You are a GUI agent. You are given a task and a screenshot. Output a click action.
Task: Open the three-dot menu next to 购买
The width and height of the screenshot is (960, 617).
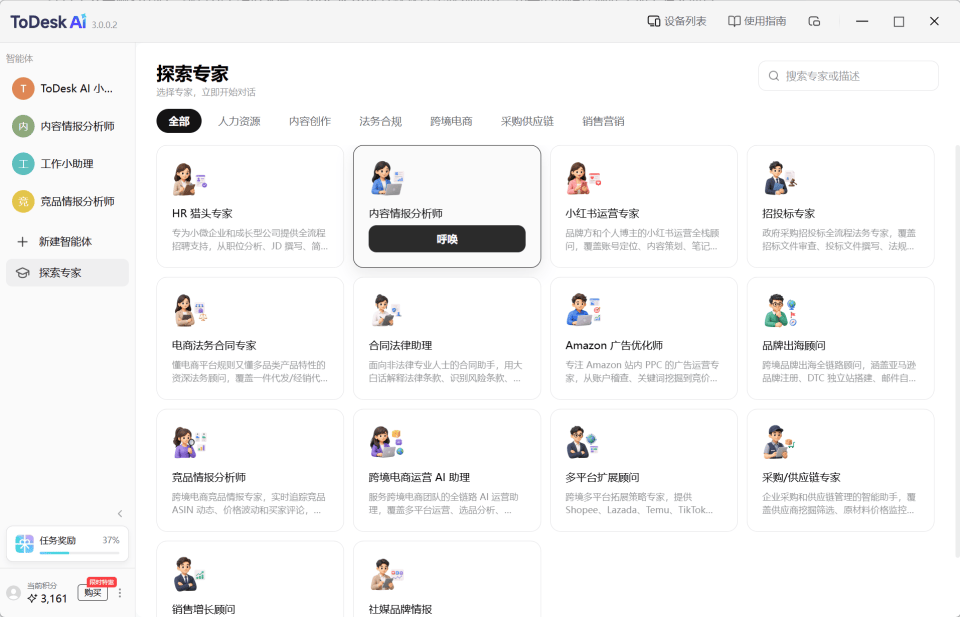click(x=120, y=593)
